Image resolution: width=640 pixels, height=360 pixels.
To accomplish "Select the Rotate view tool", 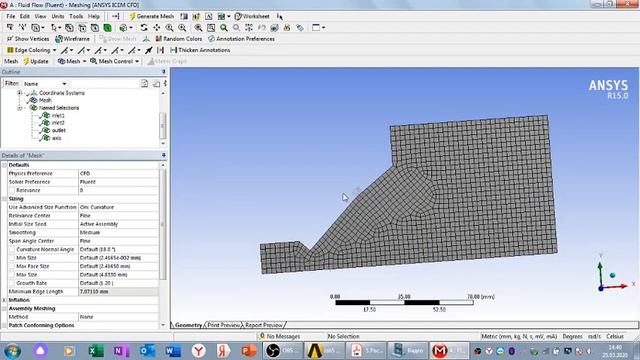I will click(x=144, y=28).
